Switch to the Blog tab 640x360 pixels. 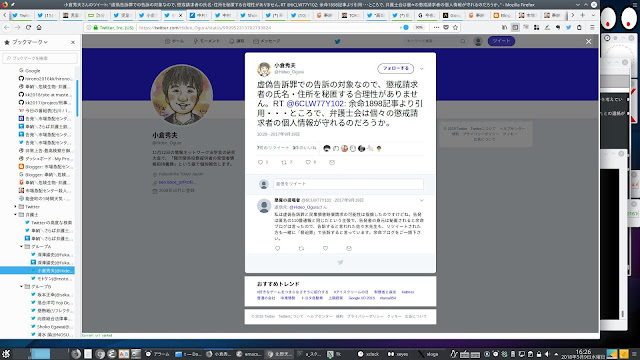[x=502, y=16]
